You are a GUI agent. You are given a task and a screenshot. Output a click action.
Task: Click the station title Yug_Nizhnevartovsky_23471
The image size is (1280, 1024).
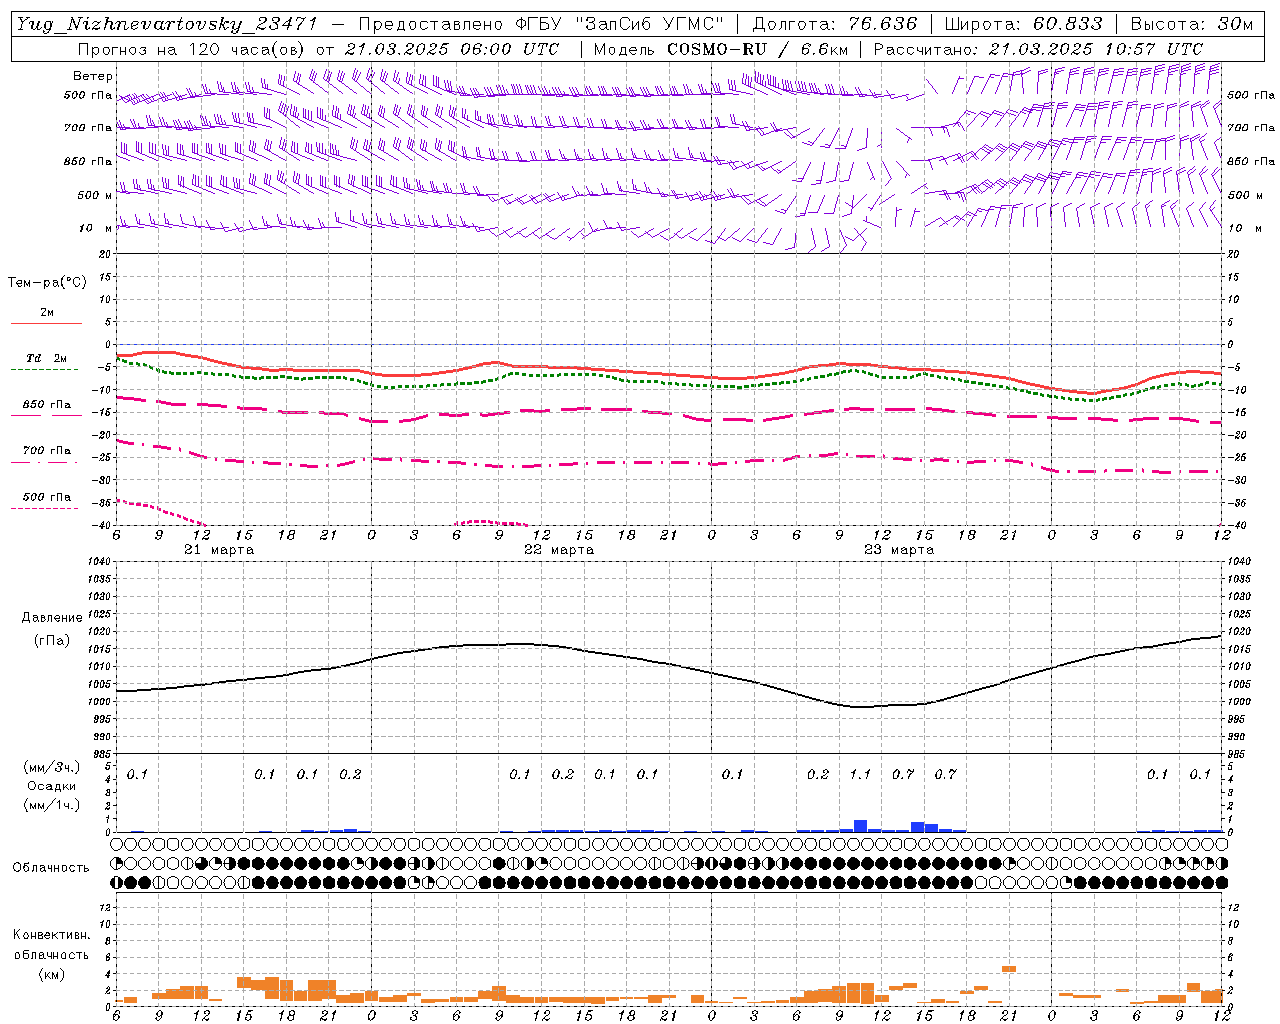coord(166,24)
